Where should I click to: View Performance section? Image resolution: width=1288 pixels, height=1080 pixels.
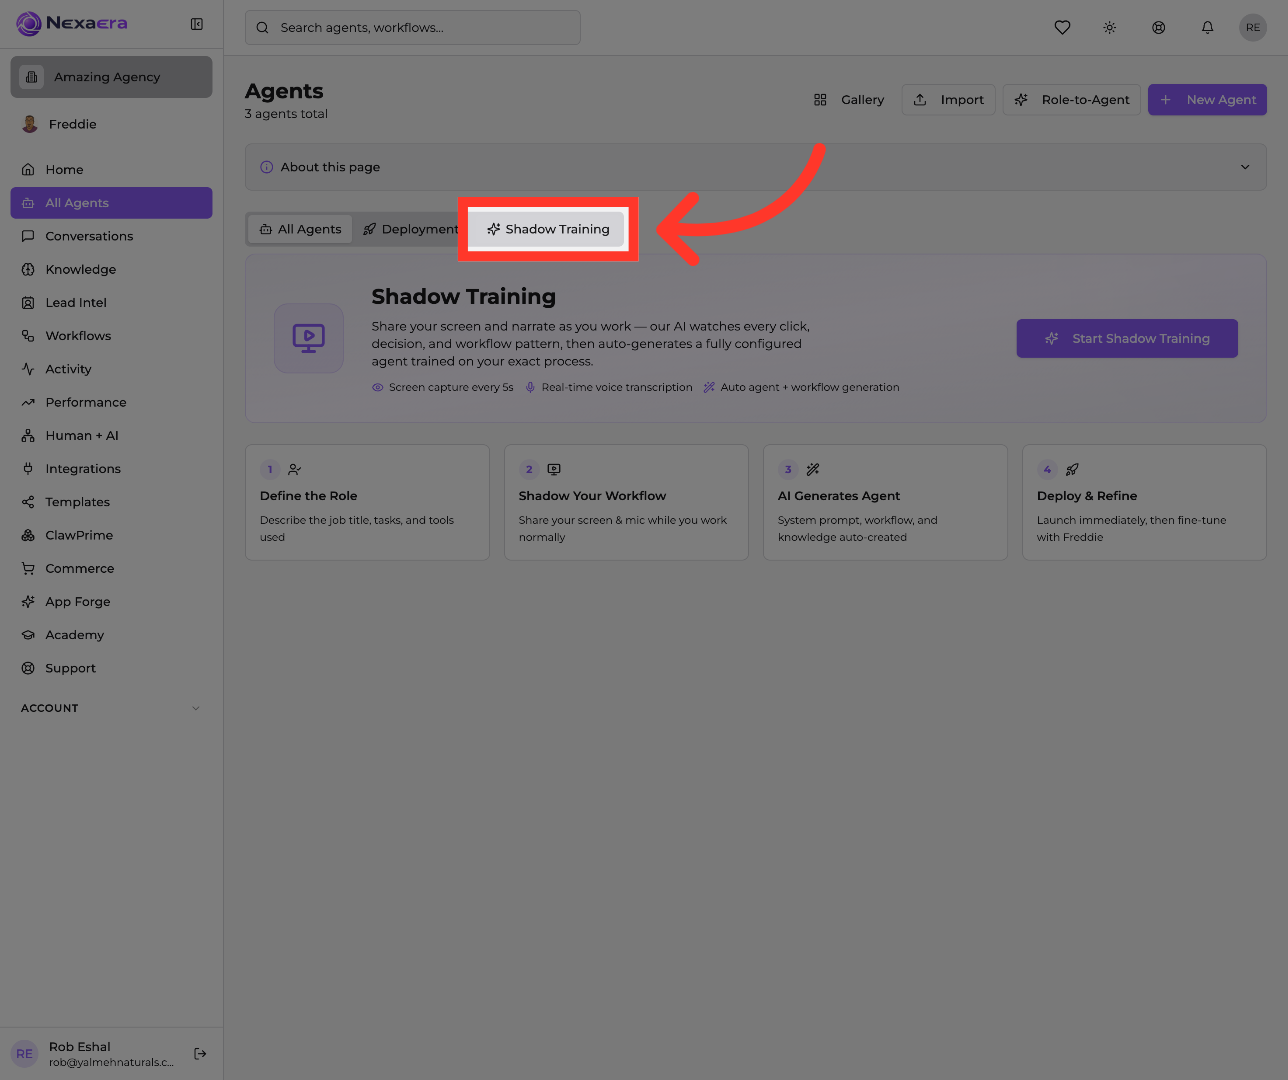coord(111,402)
